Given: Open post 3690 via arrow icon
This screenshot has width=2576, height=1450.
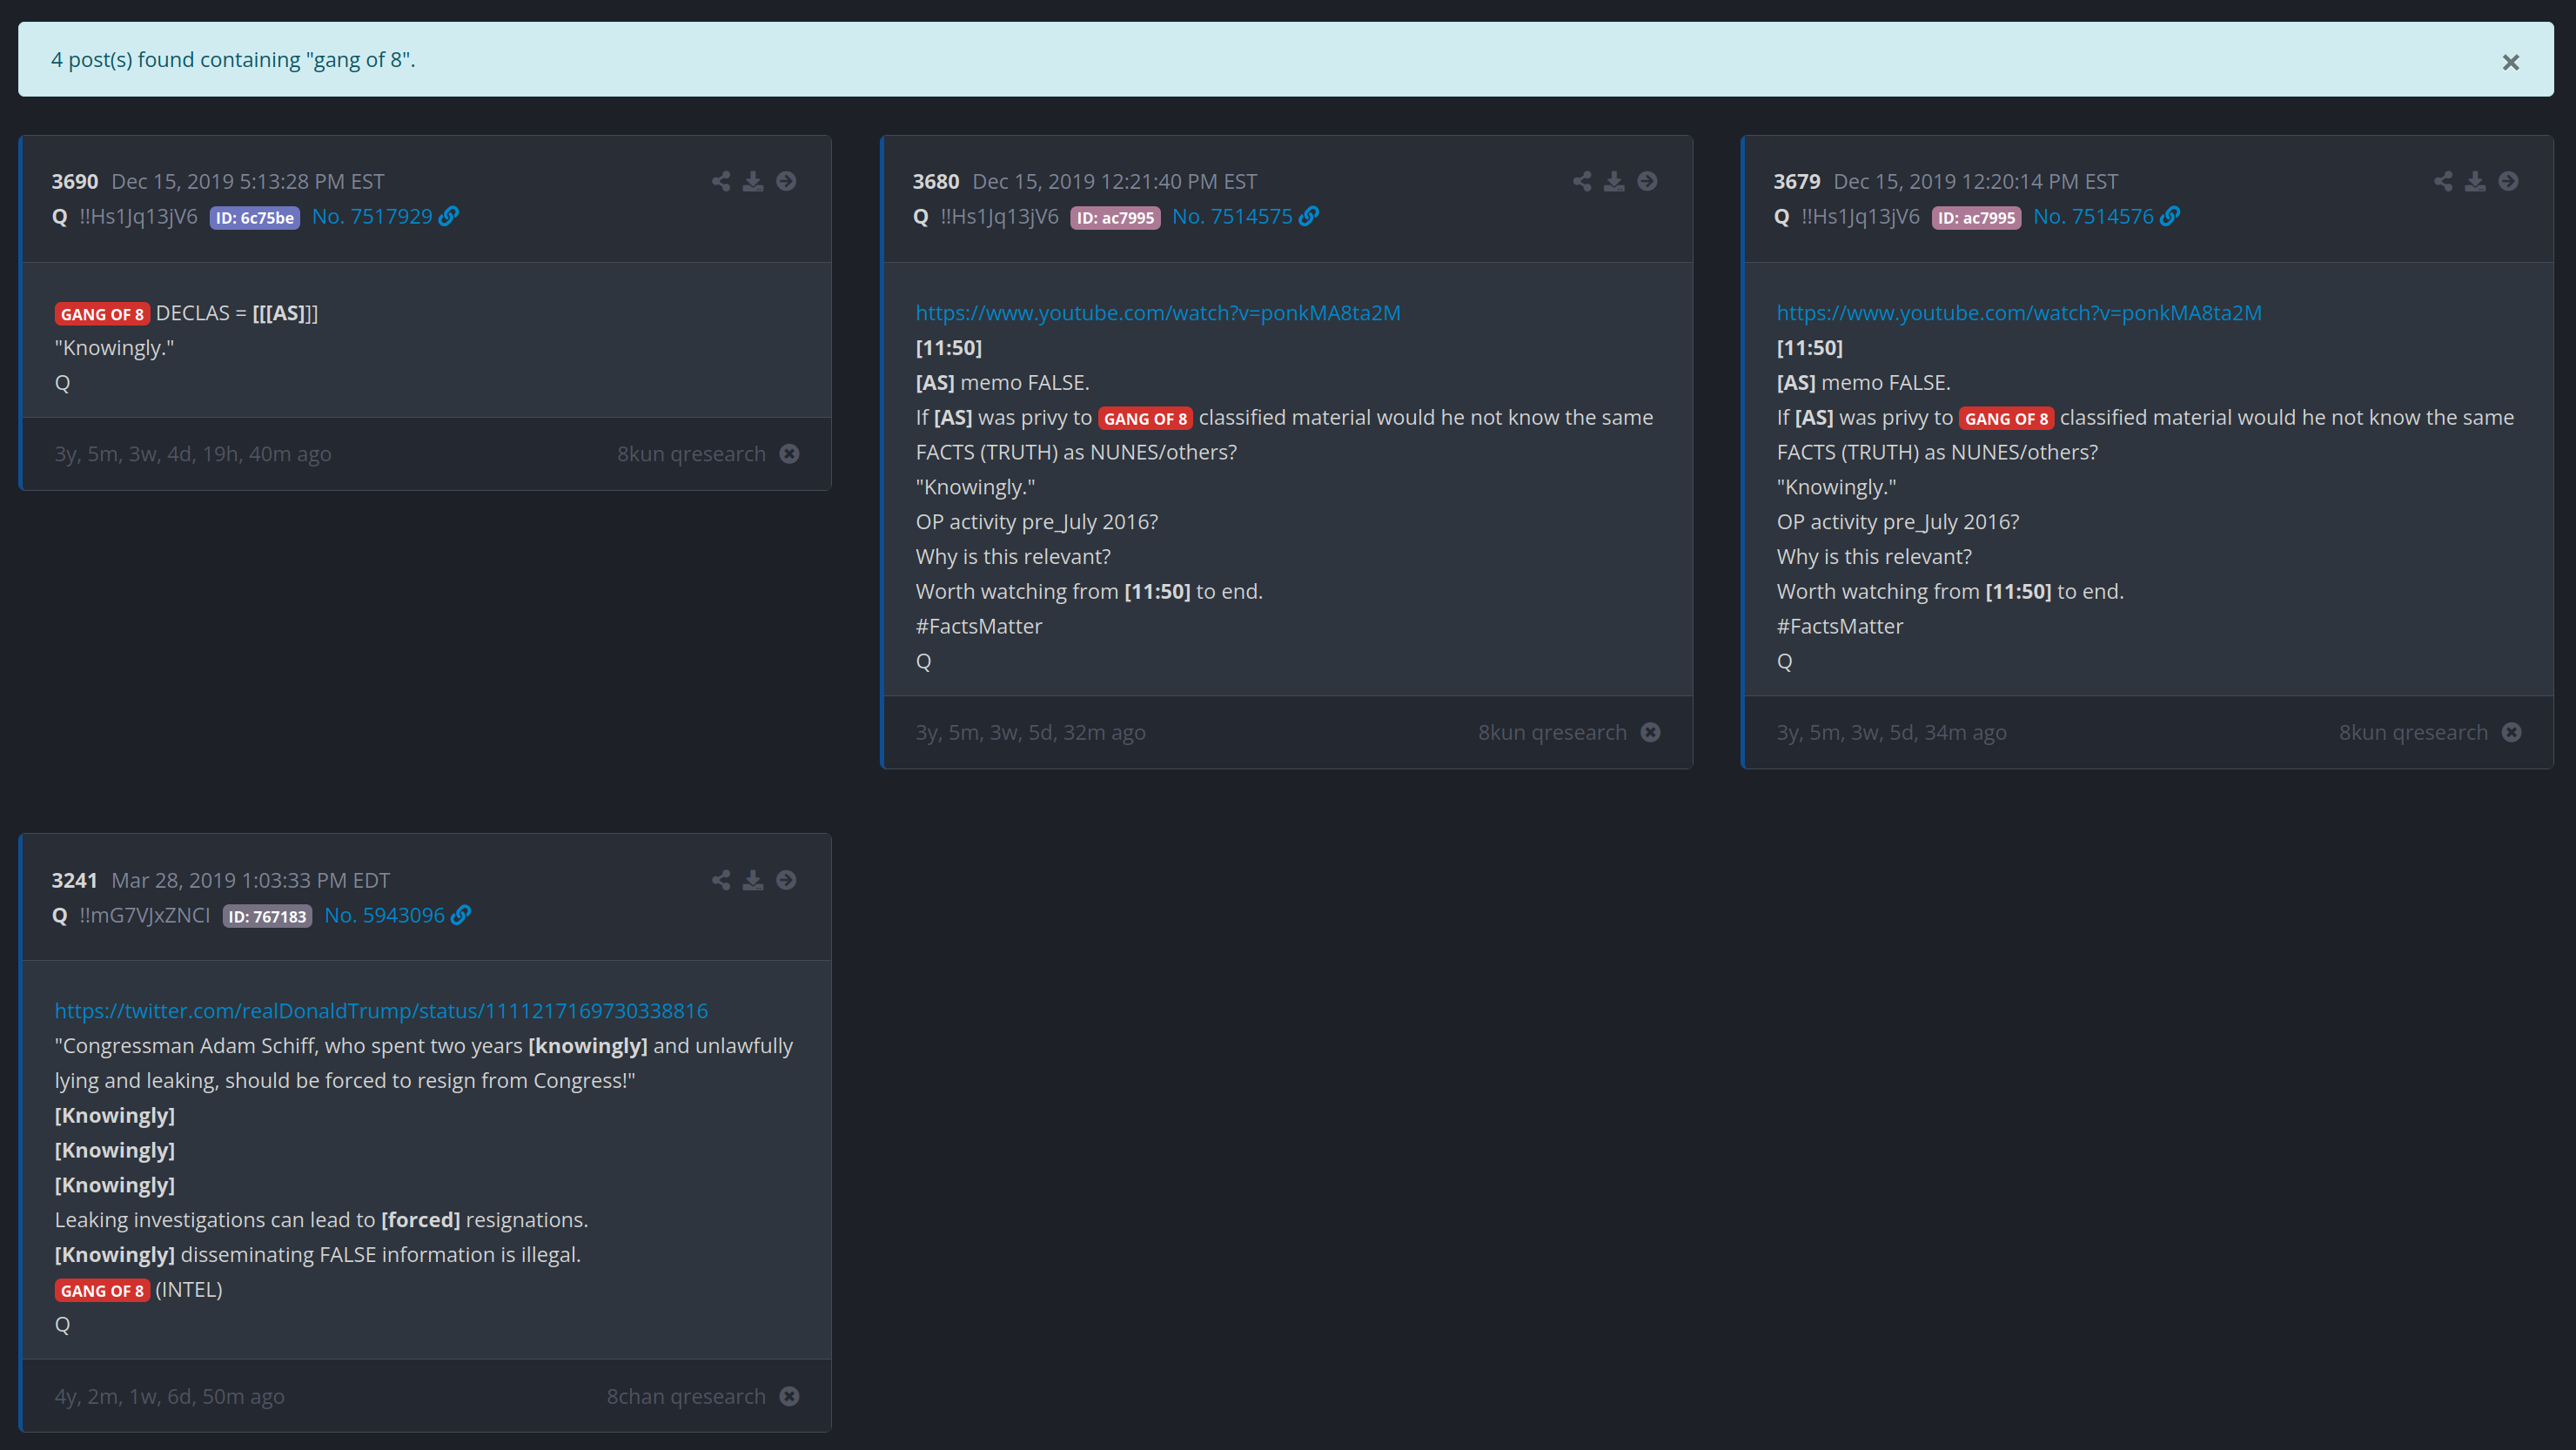Looking at the screenshot, I should pyautogui.click(x=786, y=181).
